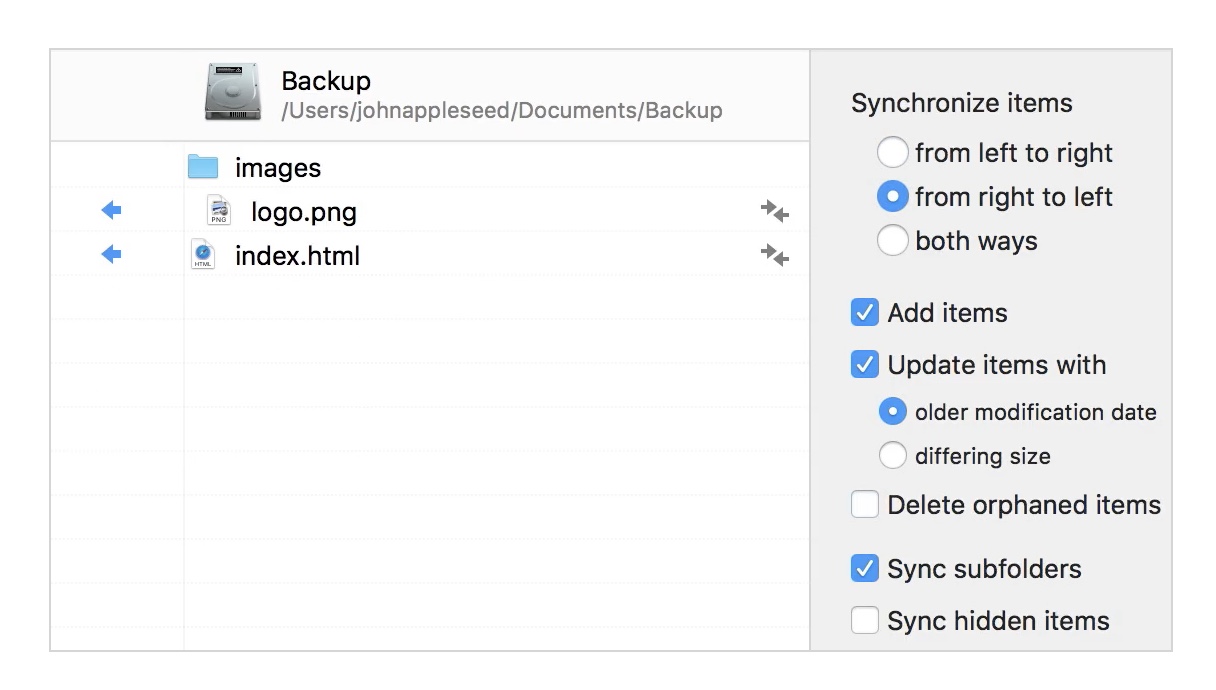Uncheck the Add items checkbox
The image size is (1216, 690).
(x=864, y=313)
